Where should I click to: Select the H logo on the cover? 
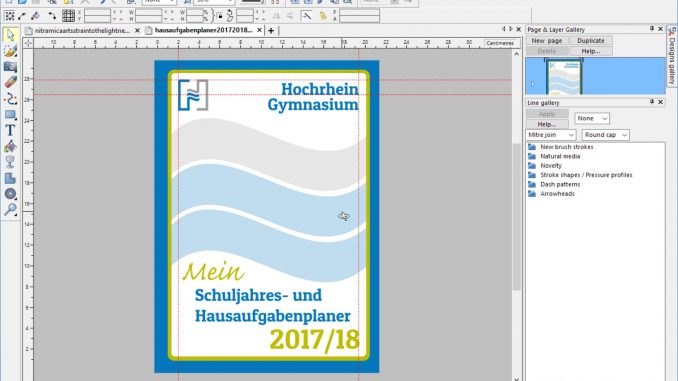pos(193,95)
